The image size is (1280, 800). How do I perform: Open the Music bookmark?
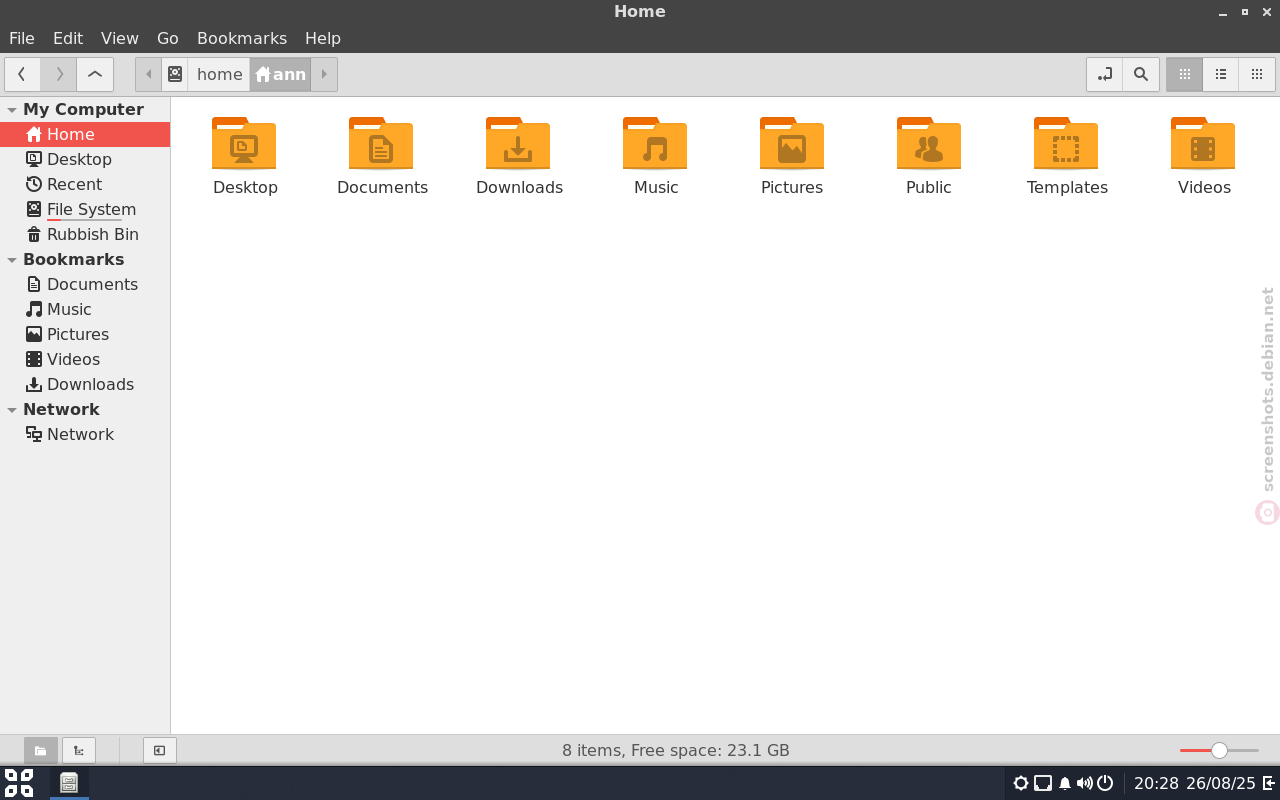coord(85,309)
